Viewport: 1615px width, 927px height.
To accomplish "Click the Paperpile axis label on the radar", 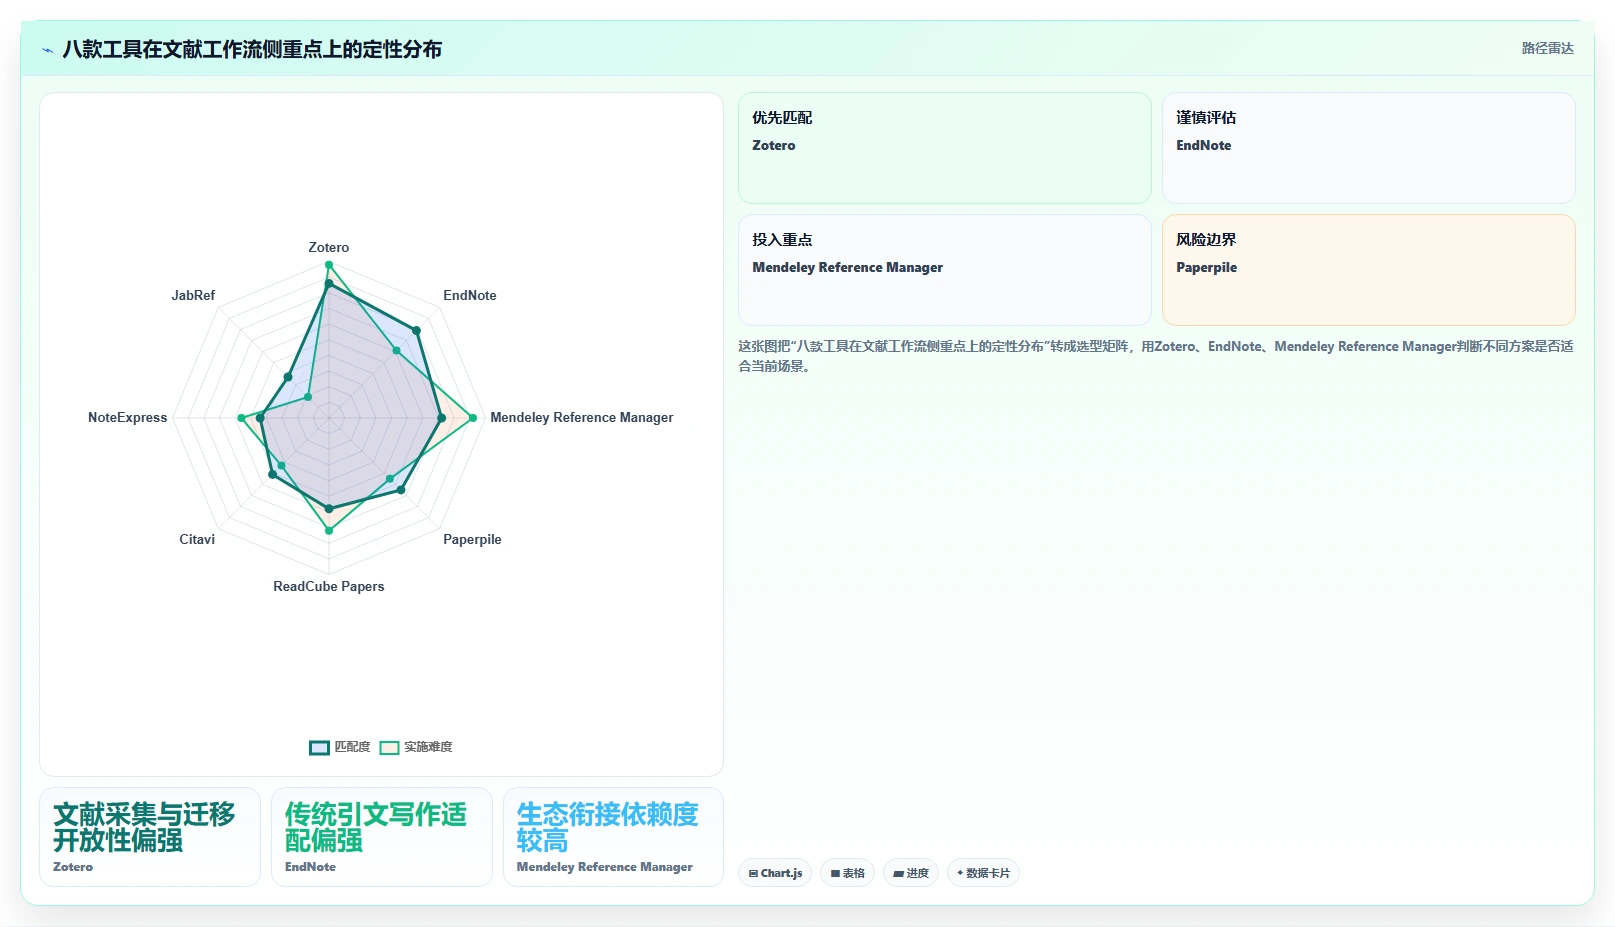I will click(x=472, y=539).
